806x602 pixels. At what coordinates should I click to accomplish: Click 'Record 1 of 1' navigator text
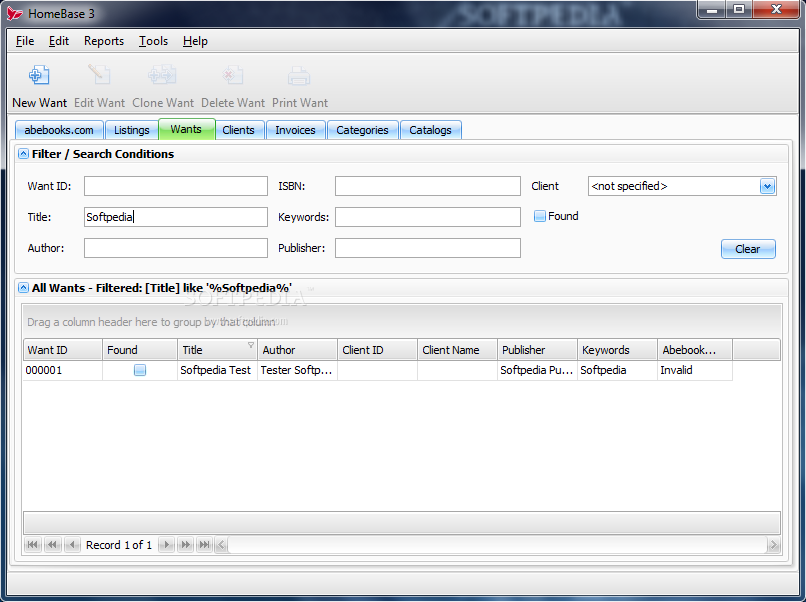(119, 545)
